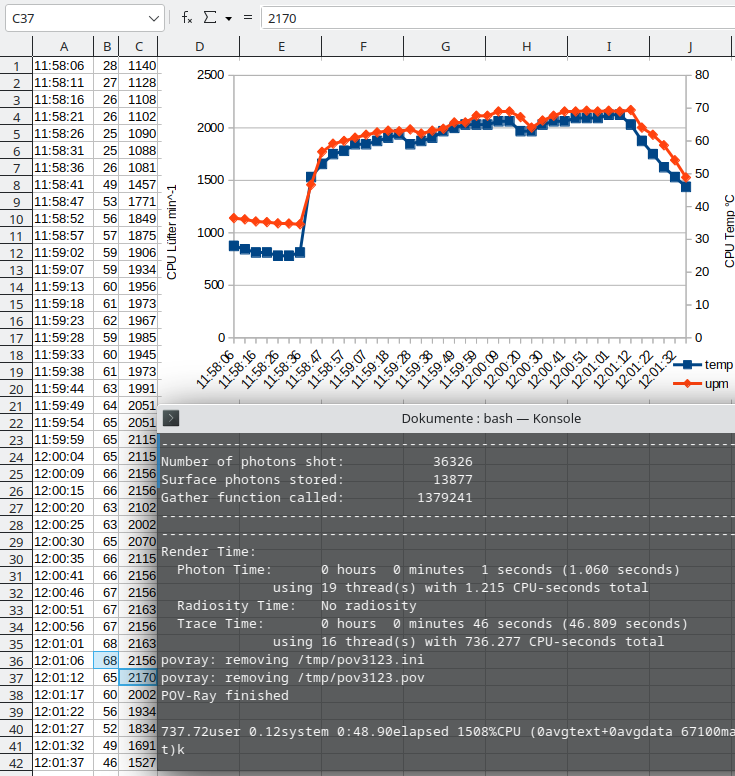Click the Konsole window title bar text
Image resolution: width=735 pixels, height=776 pixels.
point(491,419)
